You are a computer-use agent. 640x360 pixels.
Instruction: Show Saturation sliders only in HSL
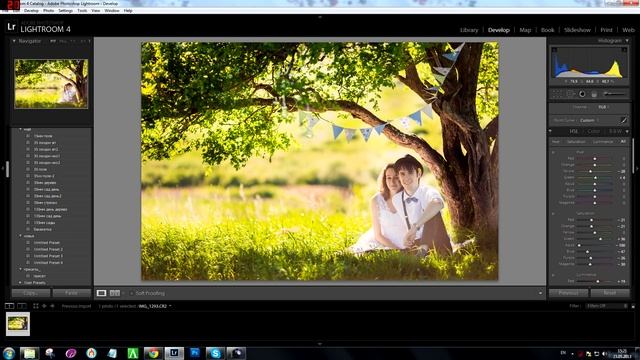coord(576,142)
